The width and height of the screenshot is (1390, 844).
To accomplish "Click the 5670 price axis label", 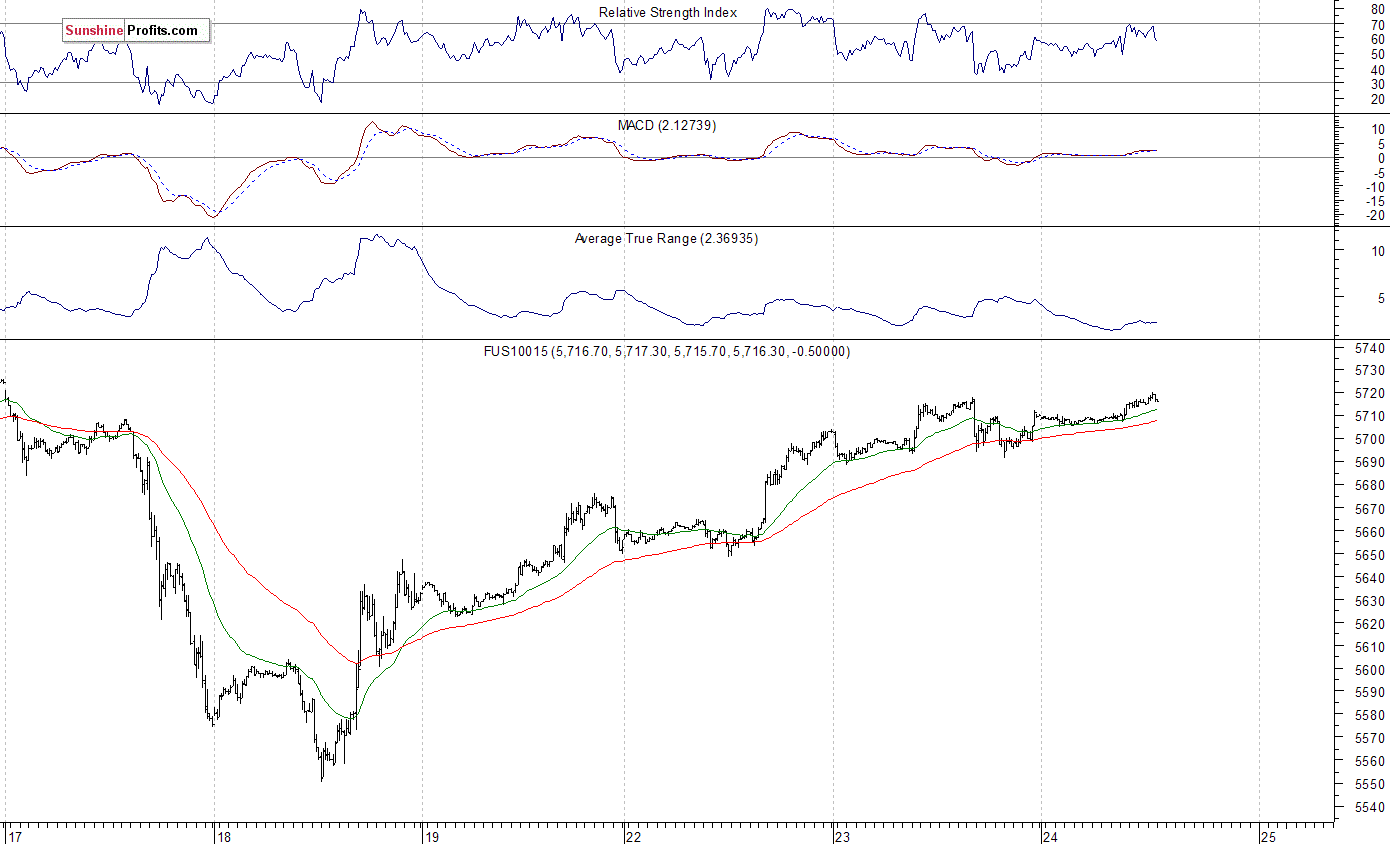I will pyautogui.click(x=1368, y=509).
